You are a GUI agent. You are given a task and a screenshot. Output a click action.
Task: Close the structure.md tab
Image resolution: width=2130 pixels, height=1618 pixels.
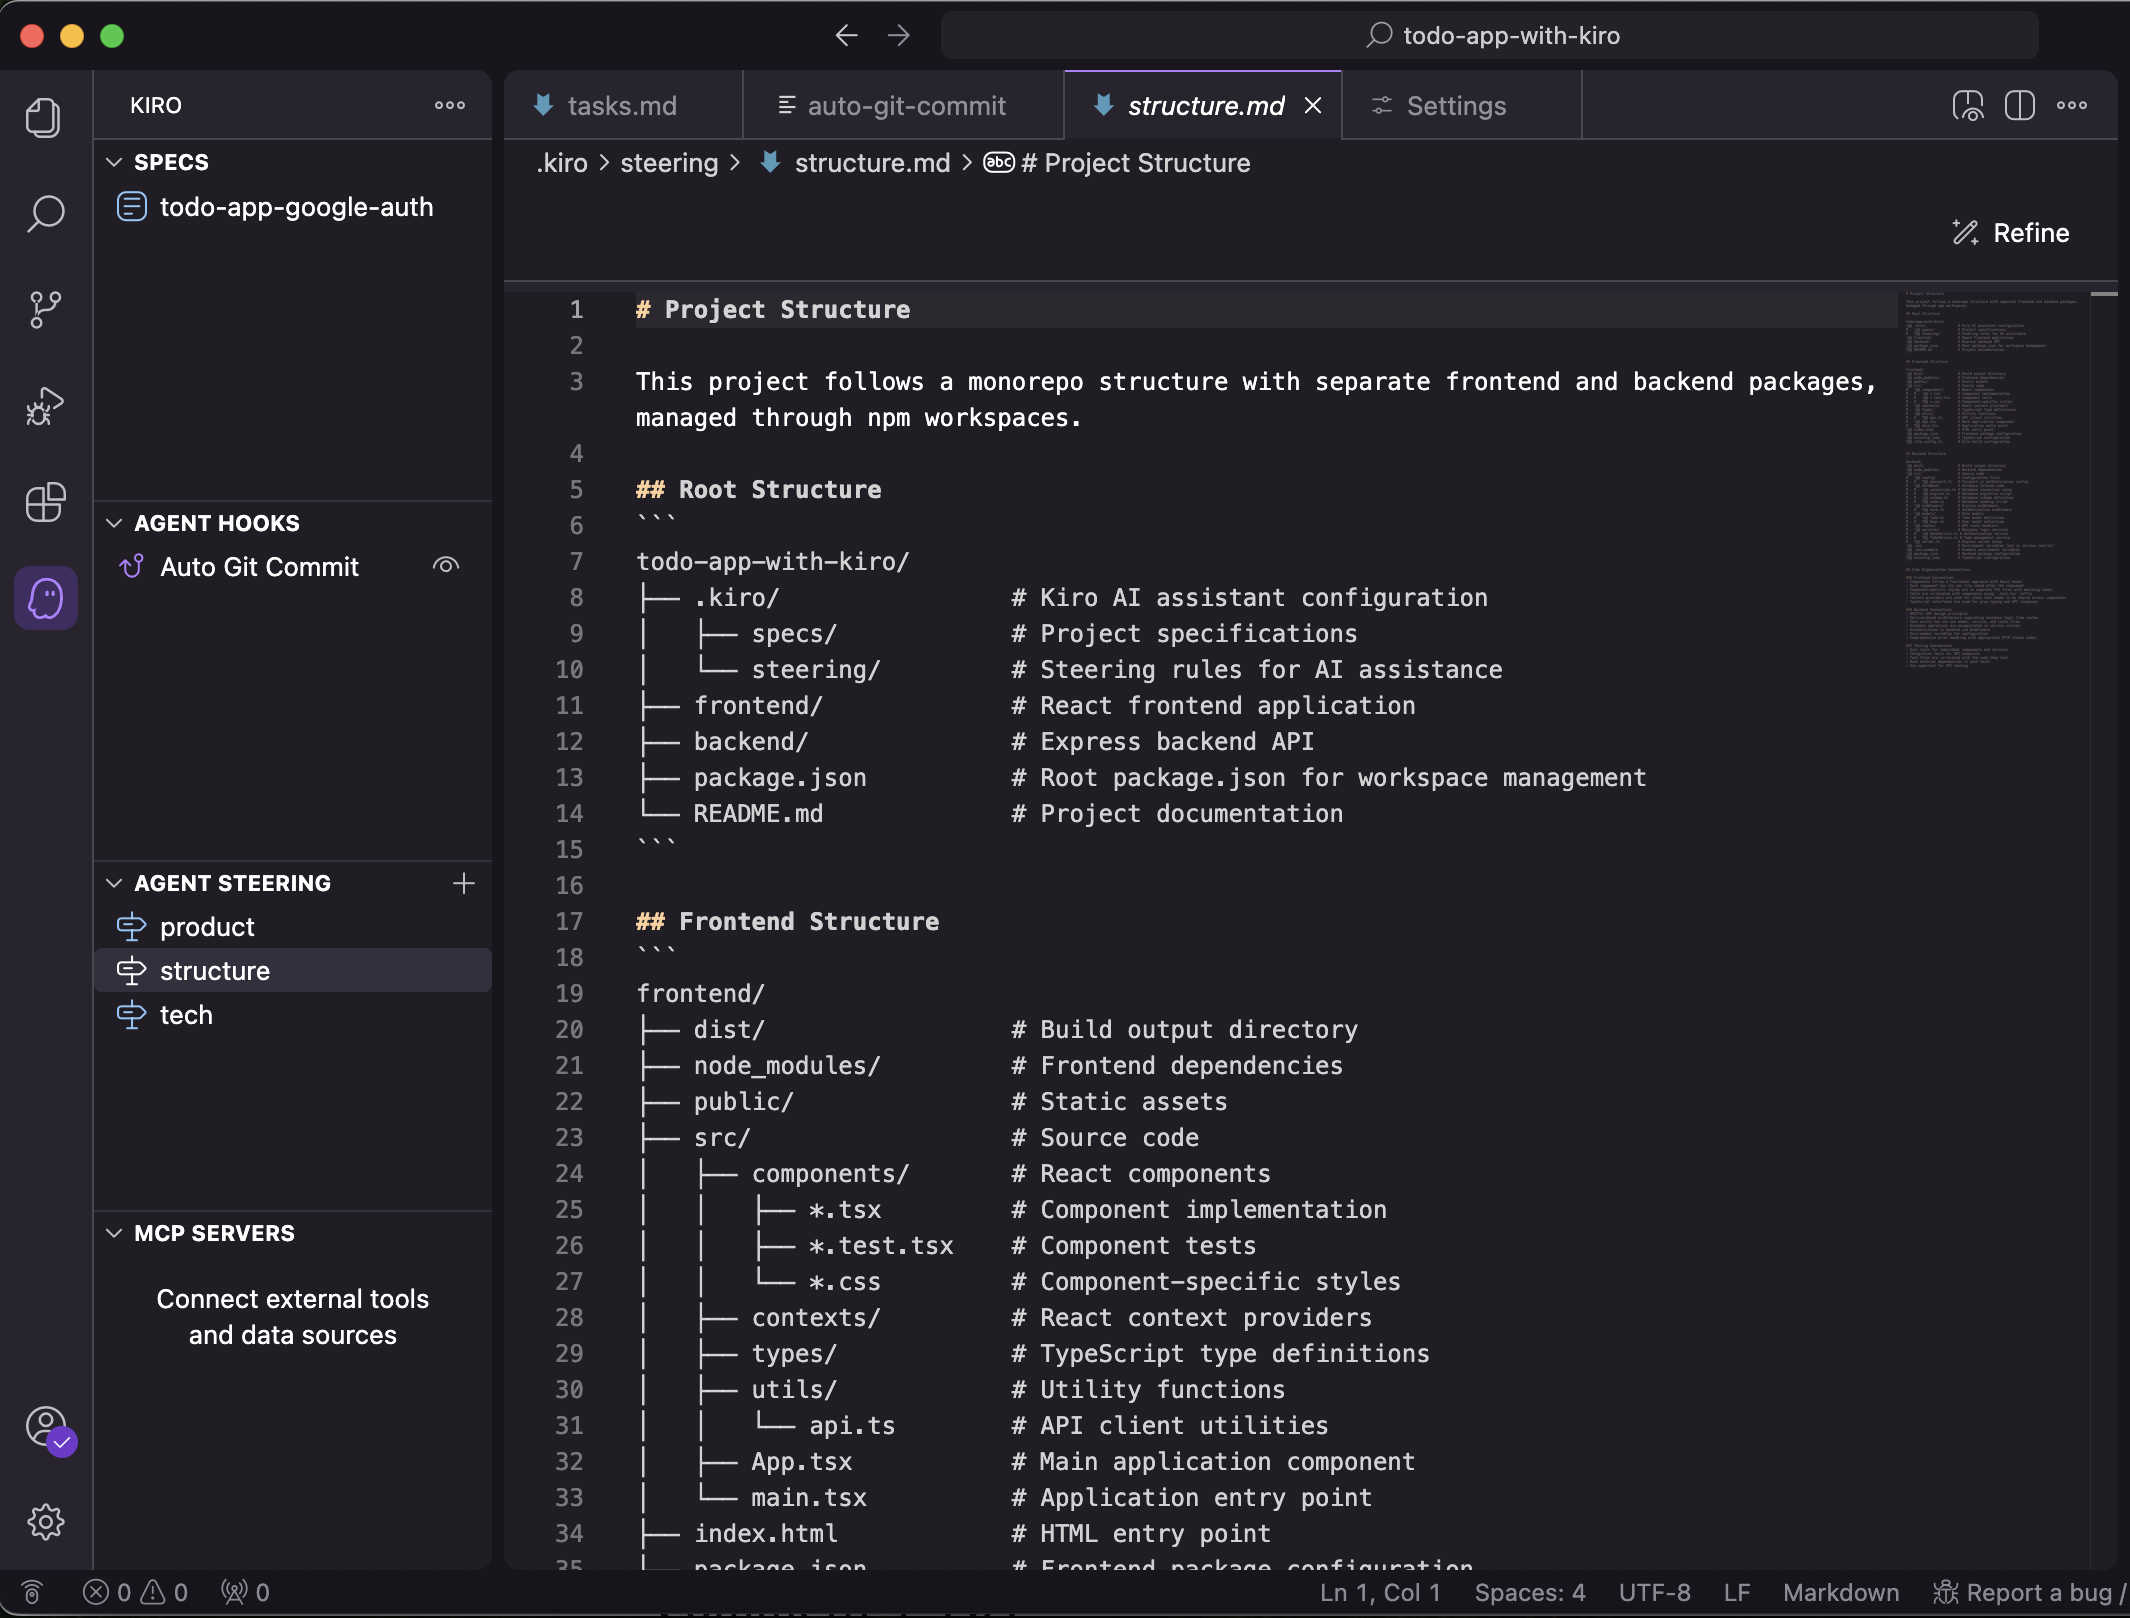[x=1313, y=105]
